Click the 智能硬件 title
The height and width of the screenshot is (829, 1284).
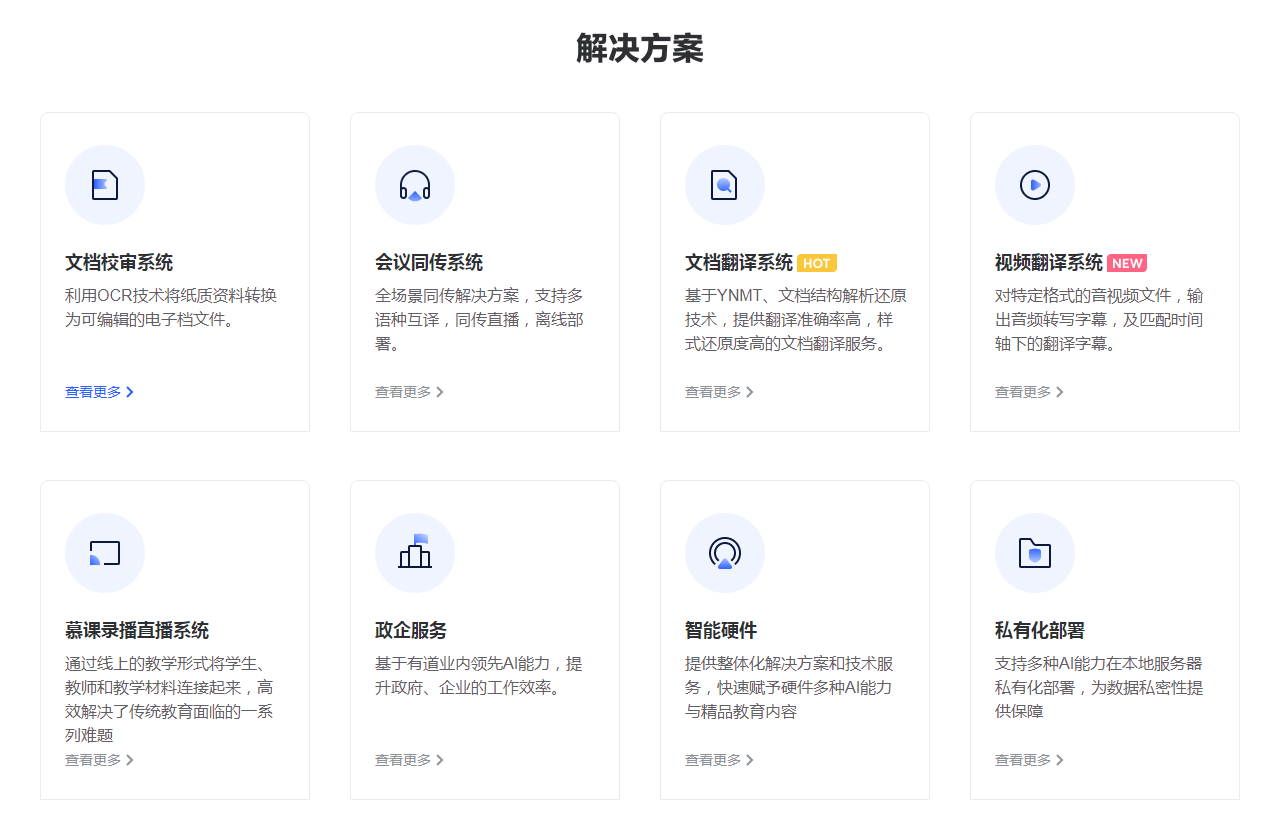[x=721, y=631]
